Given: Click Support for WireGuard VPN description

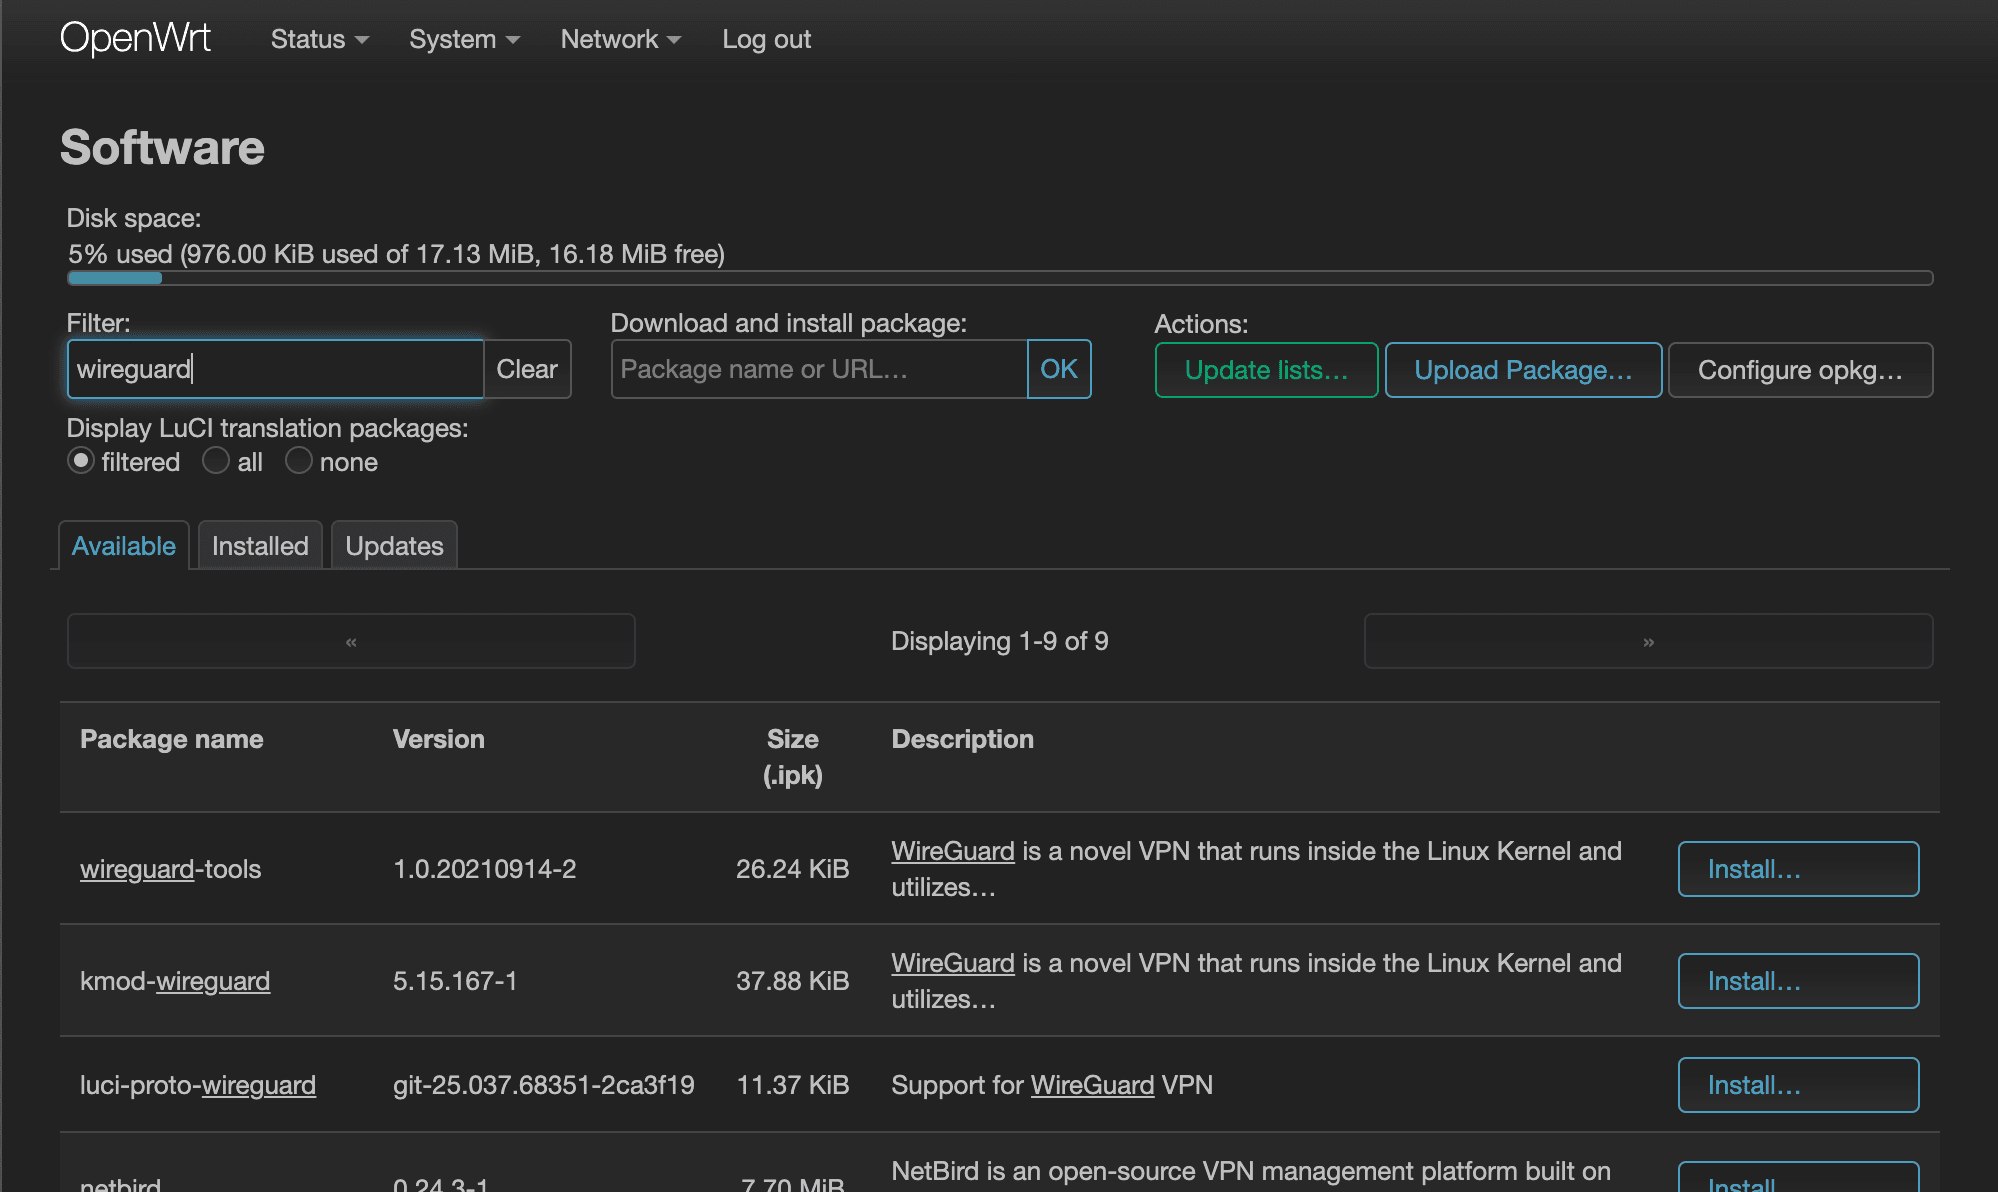Looking at the screenshot, I should (x=1052, y=1085).
